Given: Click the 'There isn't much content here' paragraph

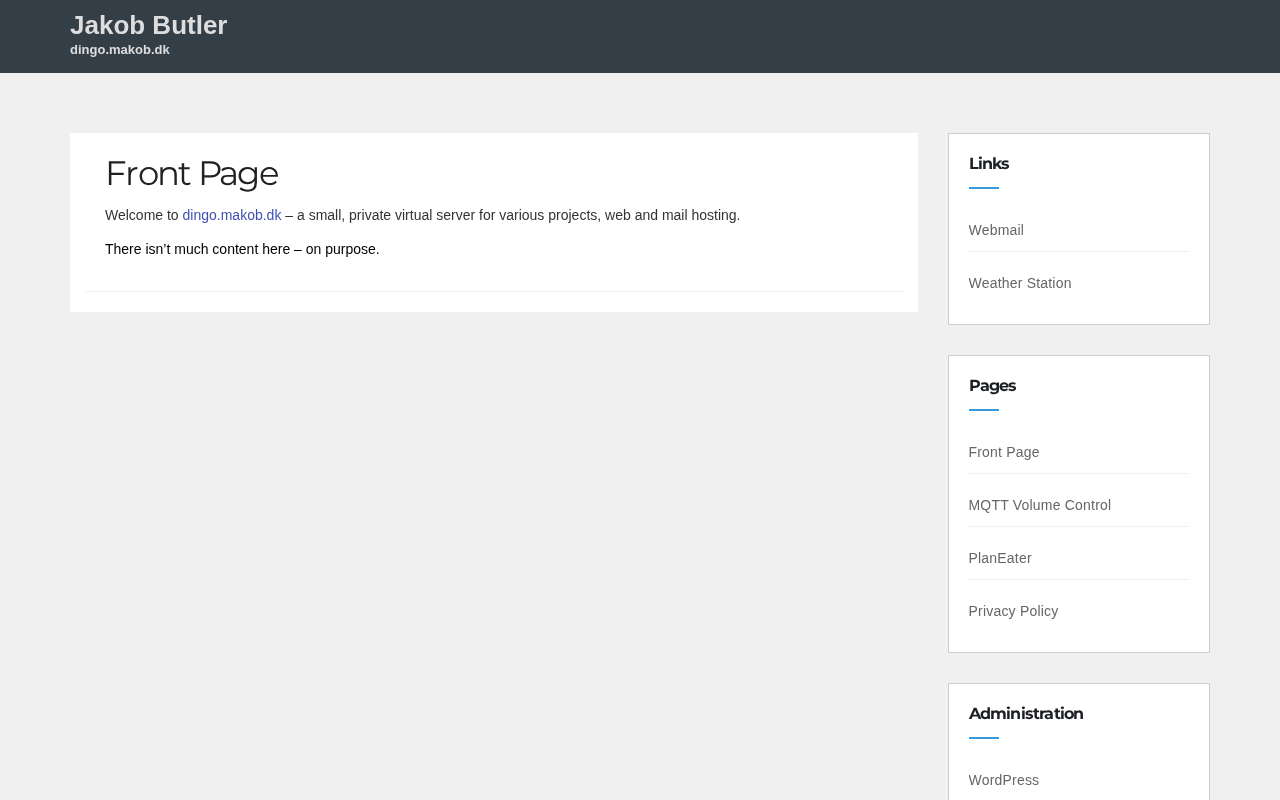Looking at the screenshot, I should (x=242, y=249).
